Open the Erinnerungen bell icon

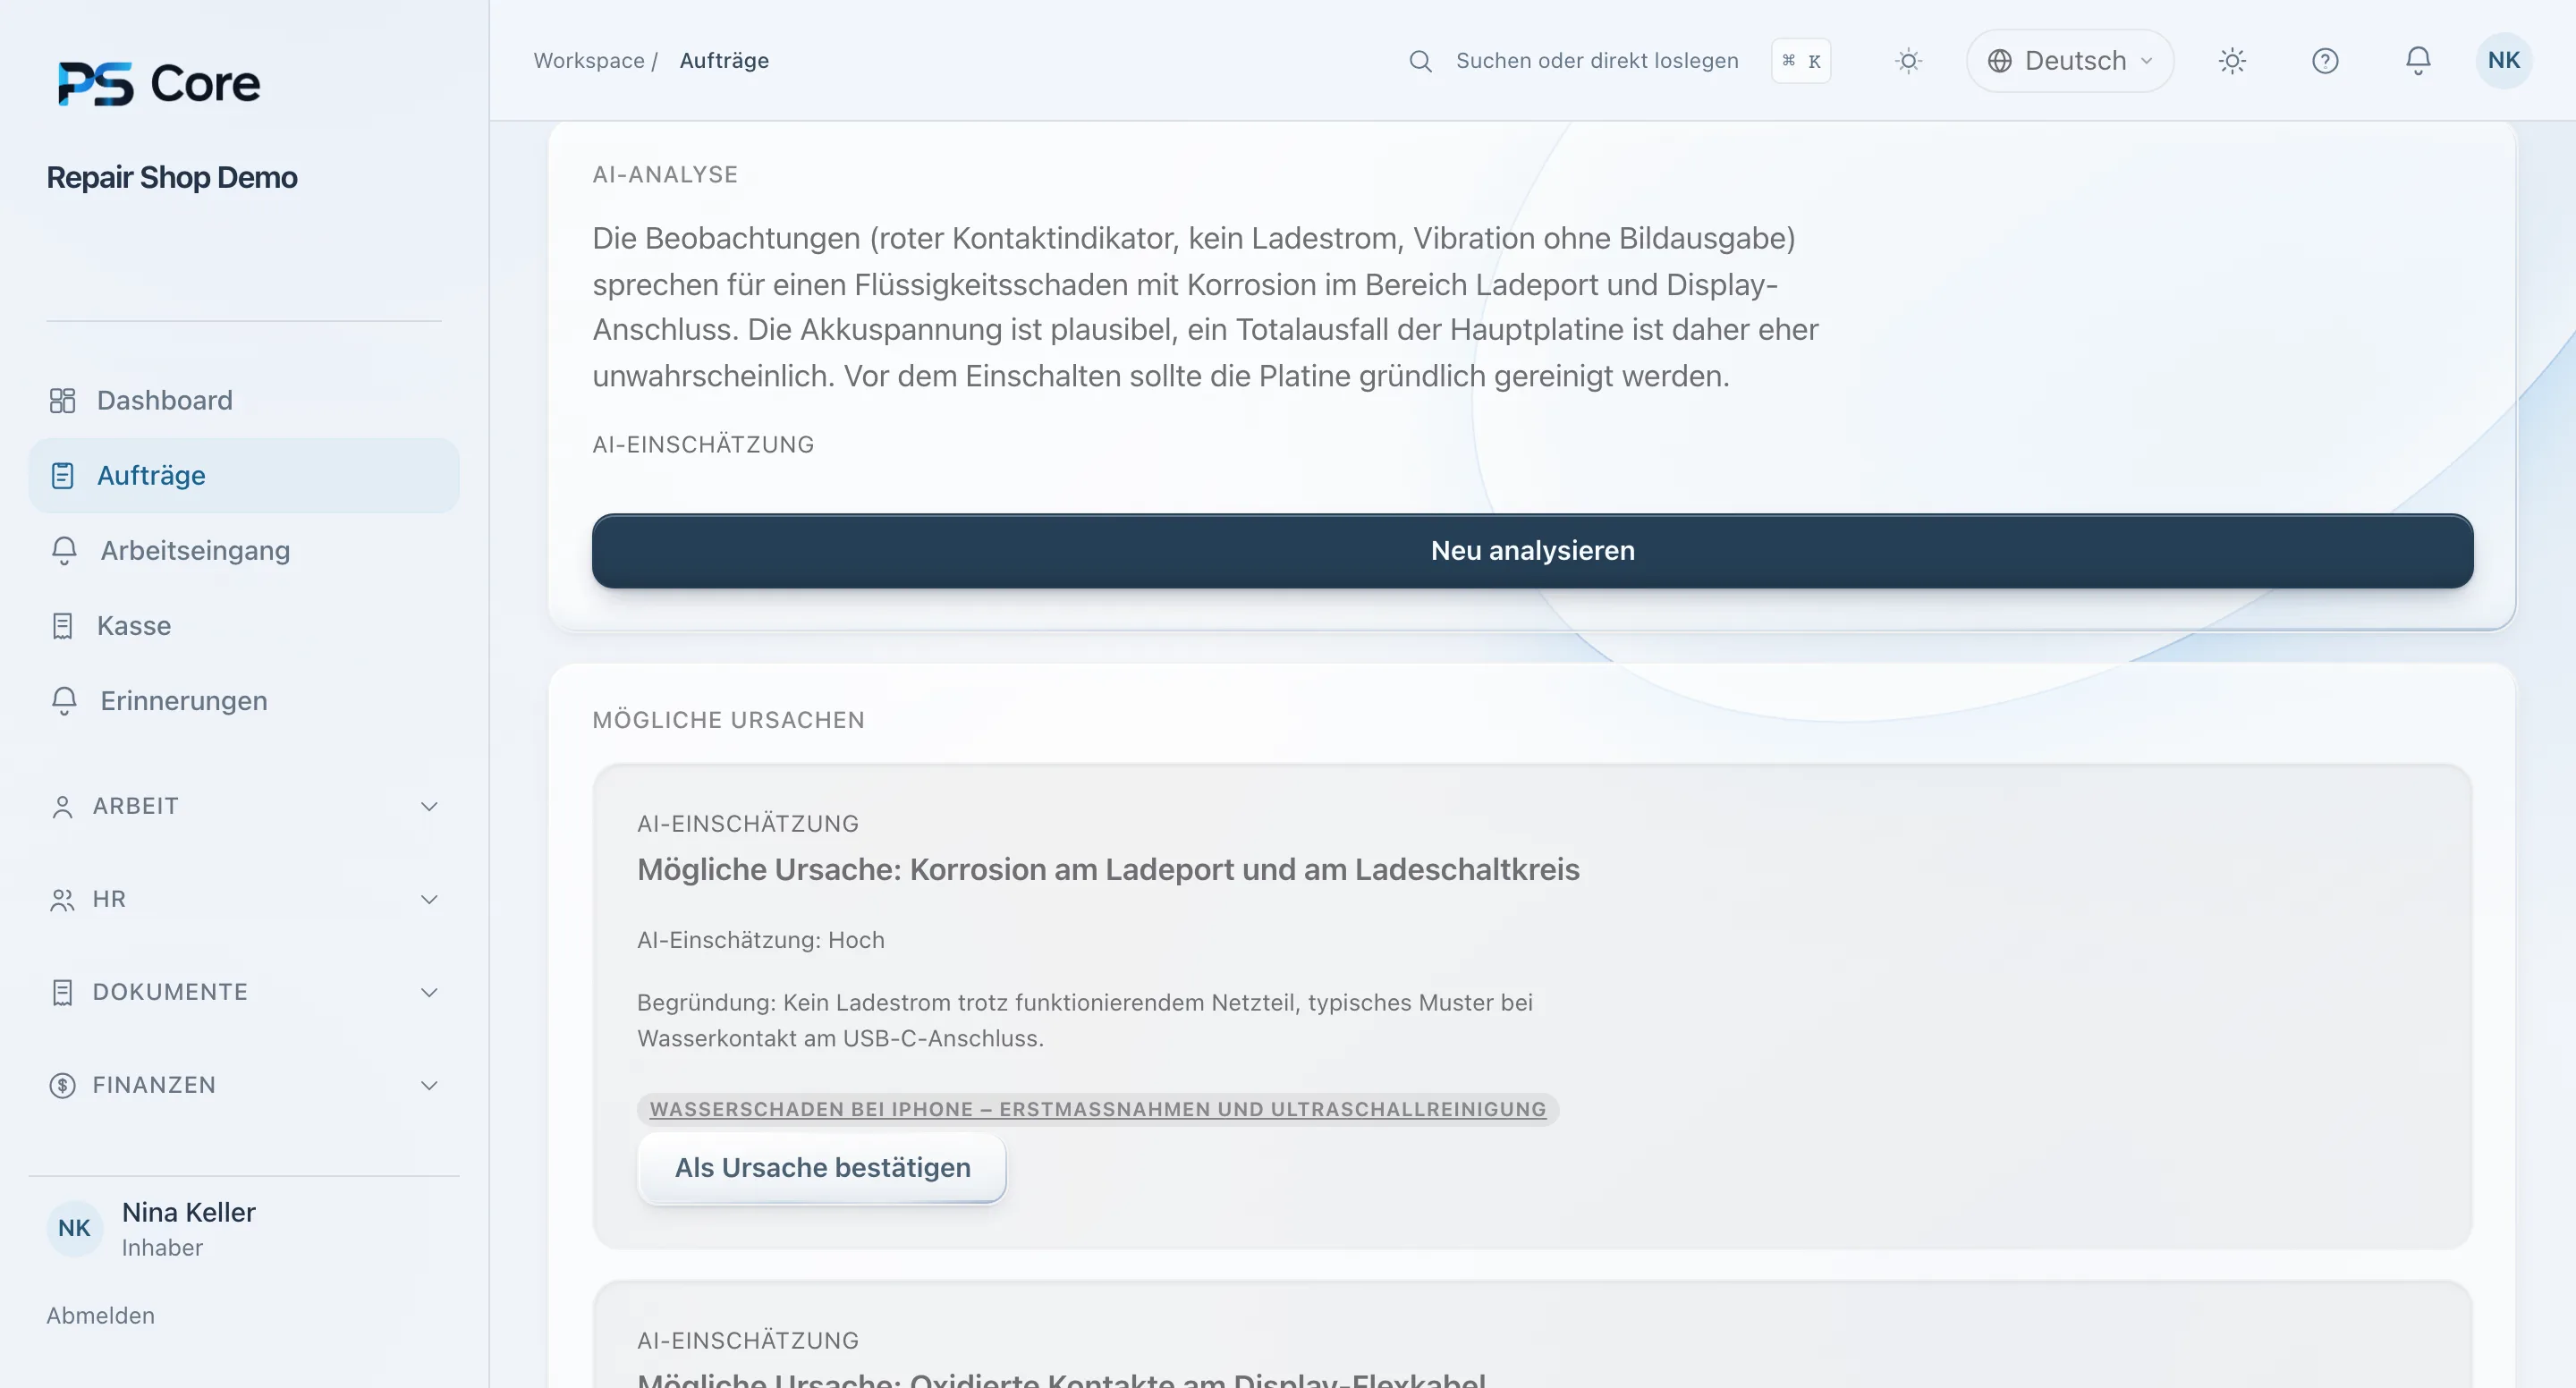tap(64, 701)
